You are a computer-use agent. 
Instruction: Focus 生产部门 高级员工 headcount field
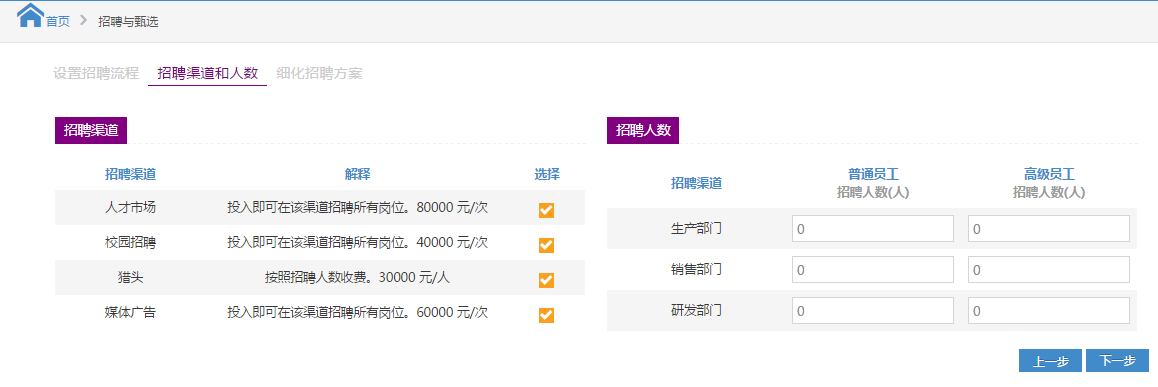point(1049,229)
